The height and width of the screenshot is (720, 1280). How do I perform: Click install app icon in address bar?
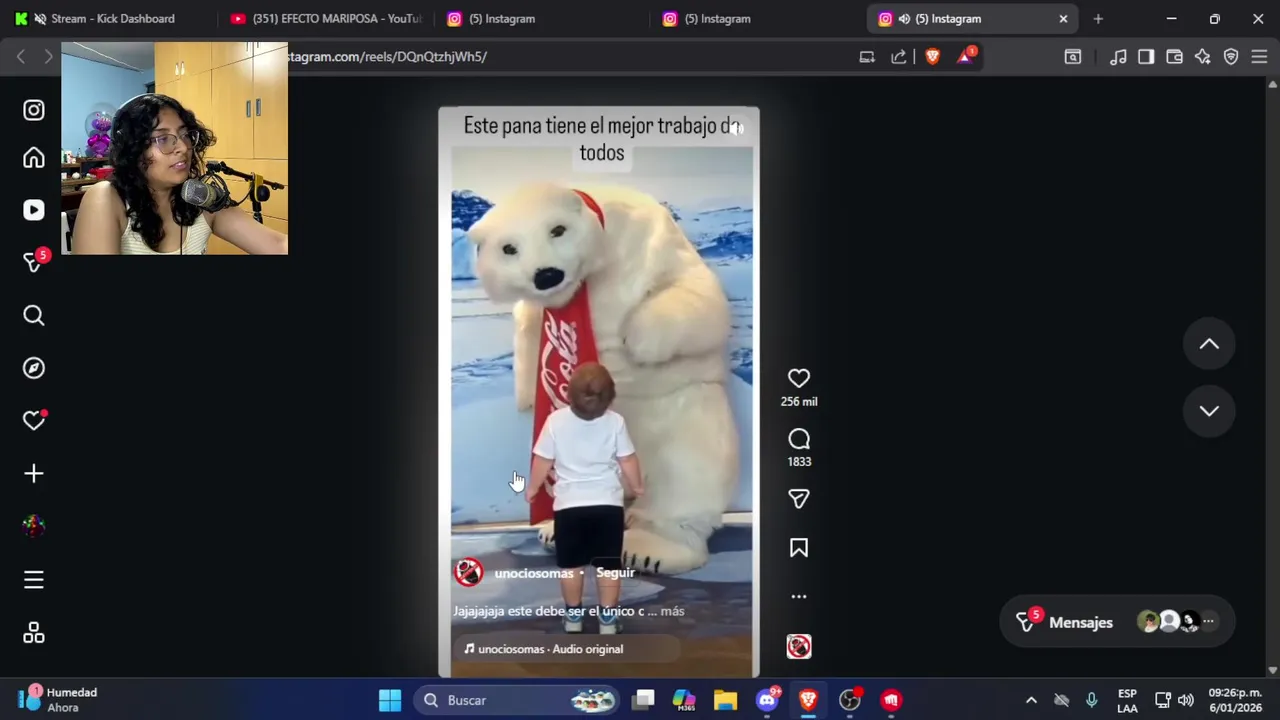tap(867, 57)
